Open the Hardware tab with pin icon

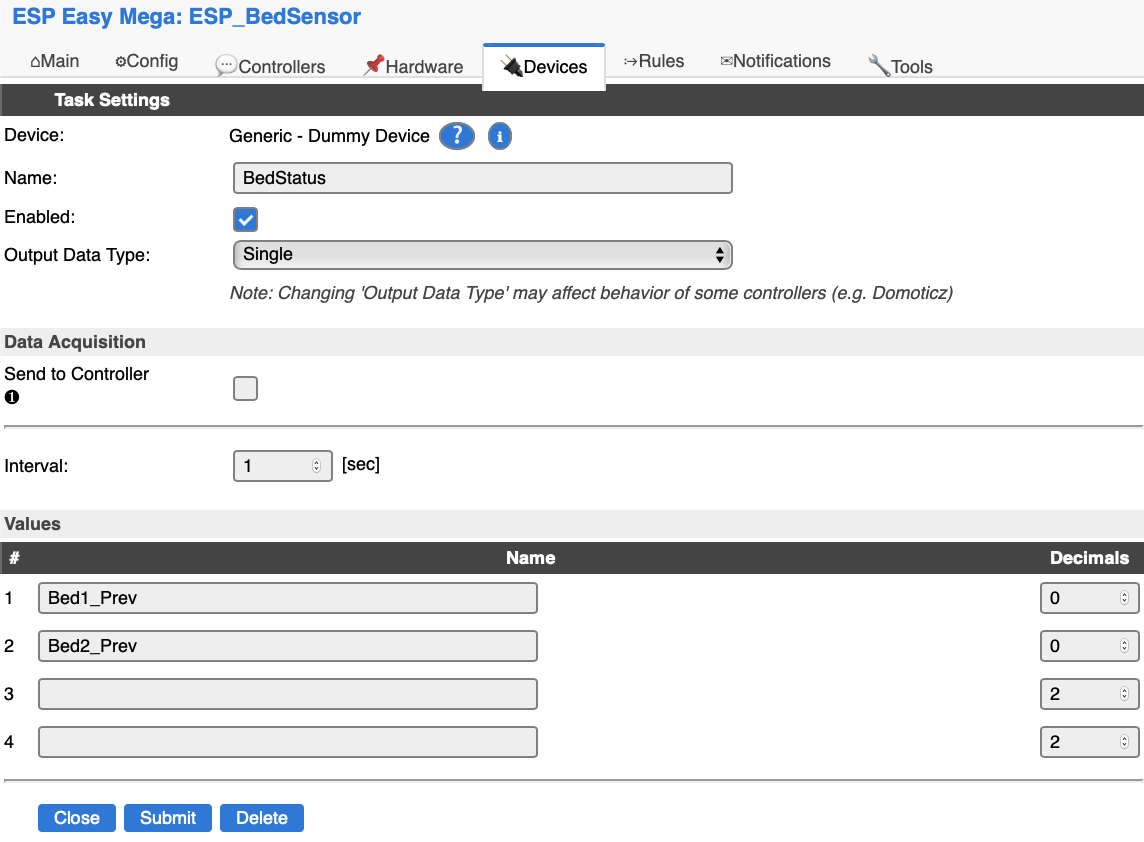tap(413, 66)
